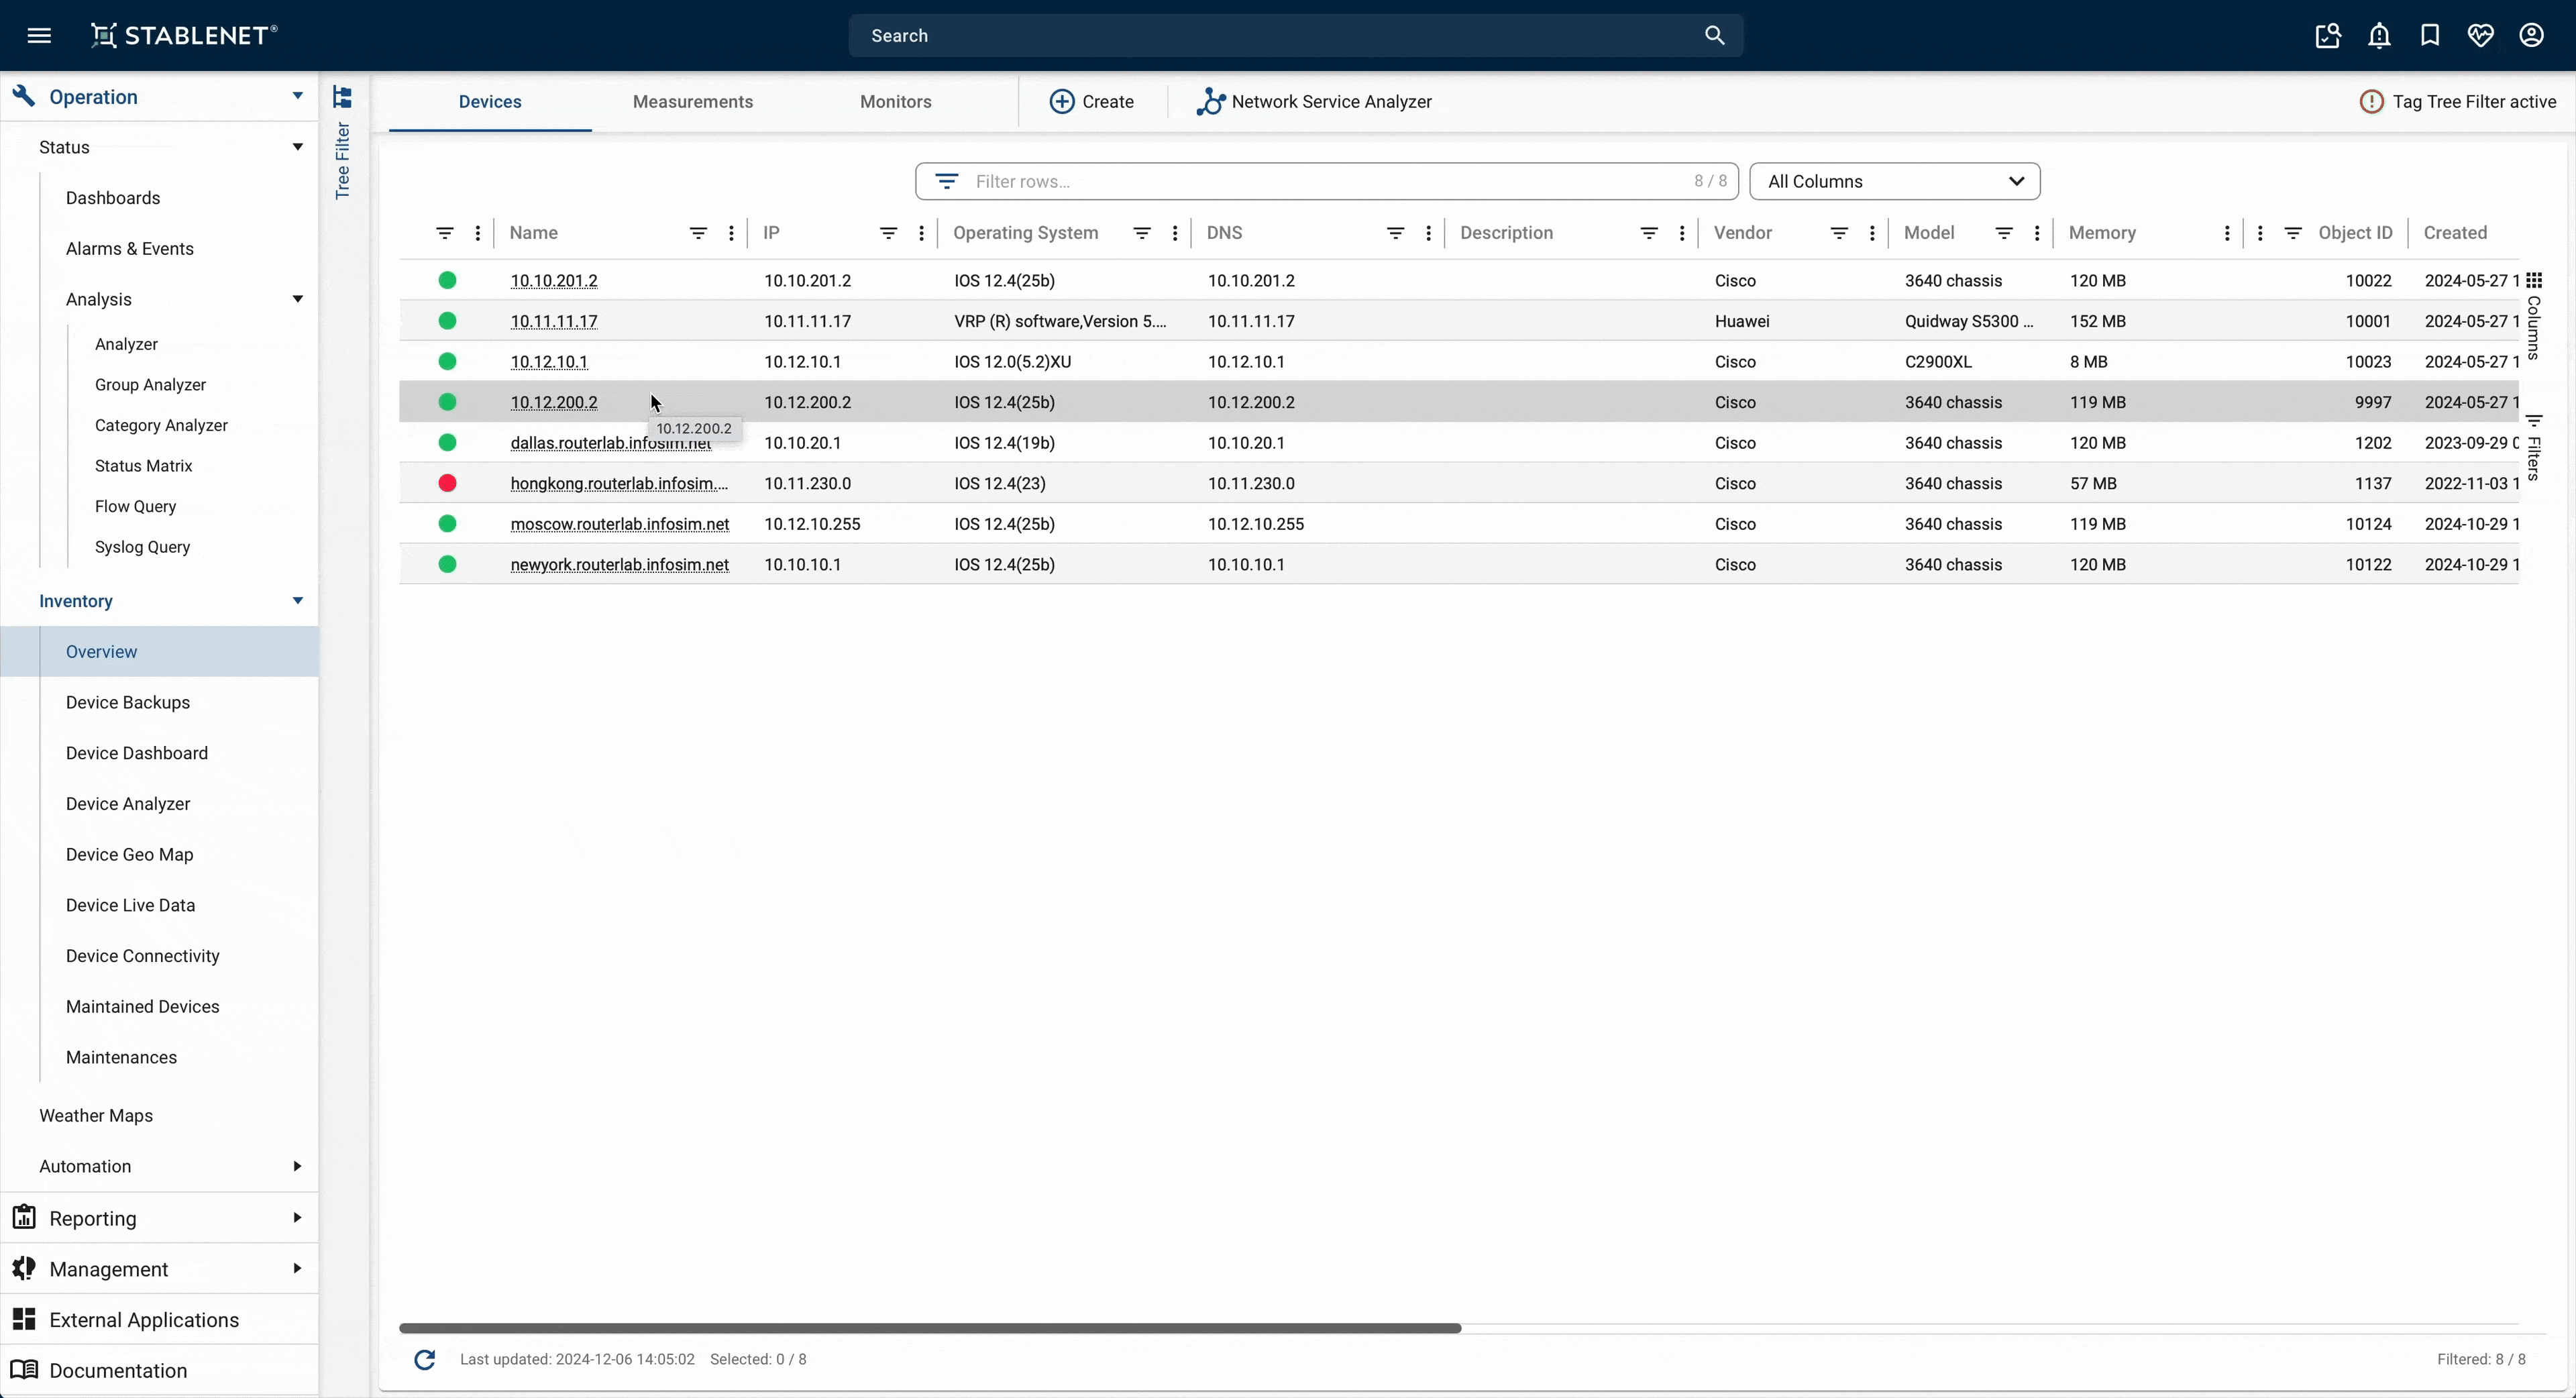
Task: Focus the top Search field
Action: (1295, 36)
